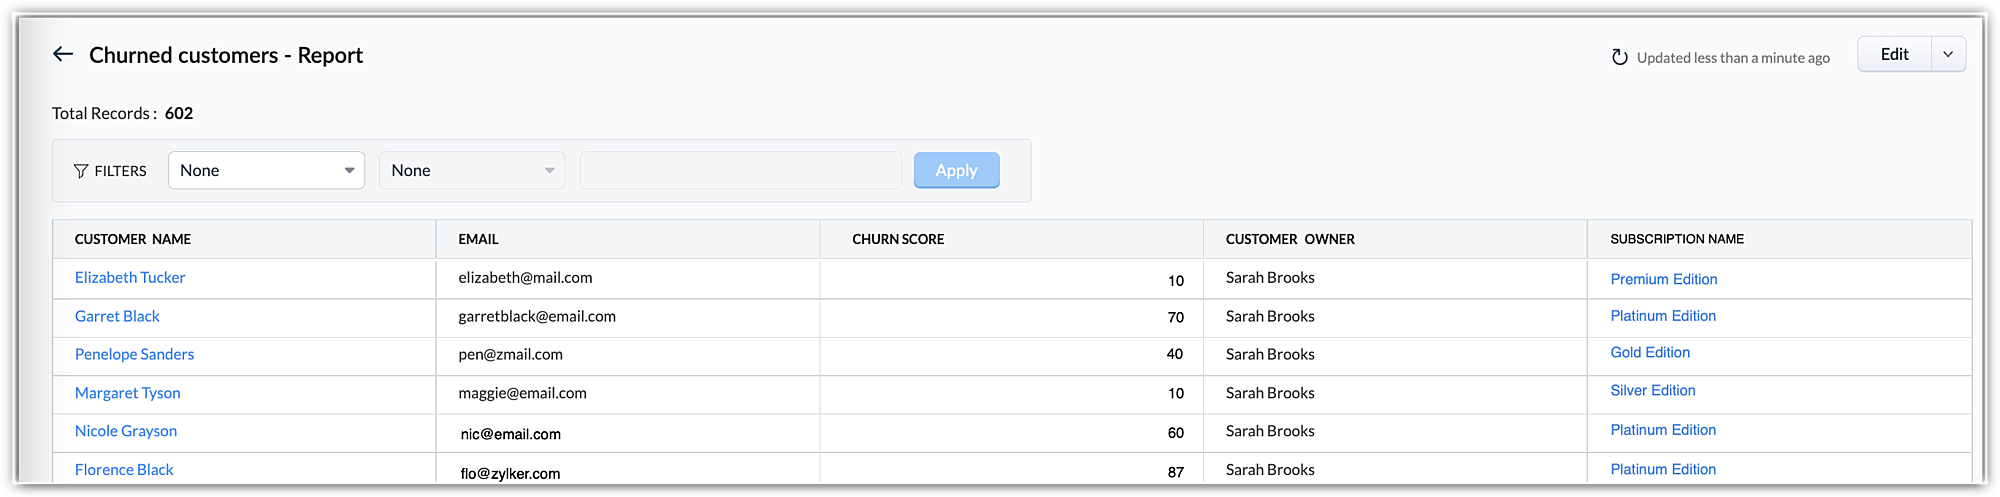Click the filter value text field
The height and width of the screenshot is (497, 2000).
[740, 171]
